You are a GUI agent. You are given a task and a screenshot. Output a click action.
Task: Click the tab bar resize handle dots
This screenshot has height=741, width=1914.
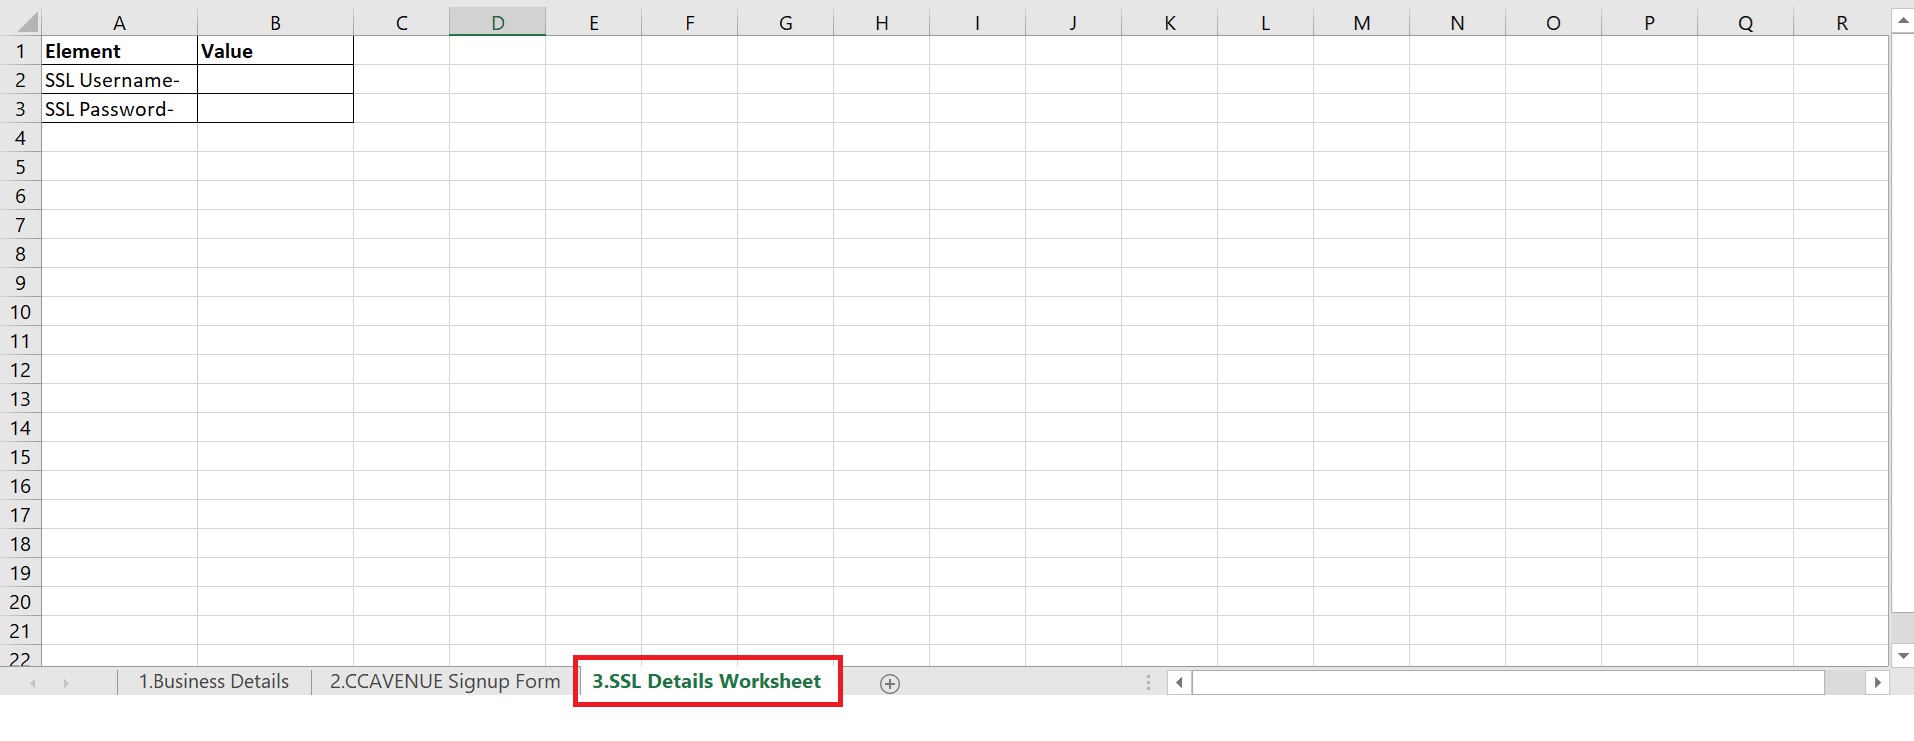coord(1148,683)
